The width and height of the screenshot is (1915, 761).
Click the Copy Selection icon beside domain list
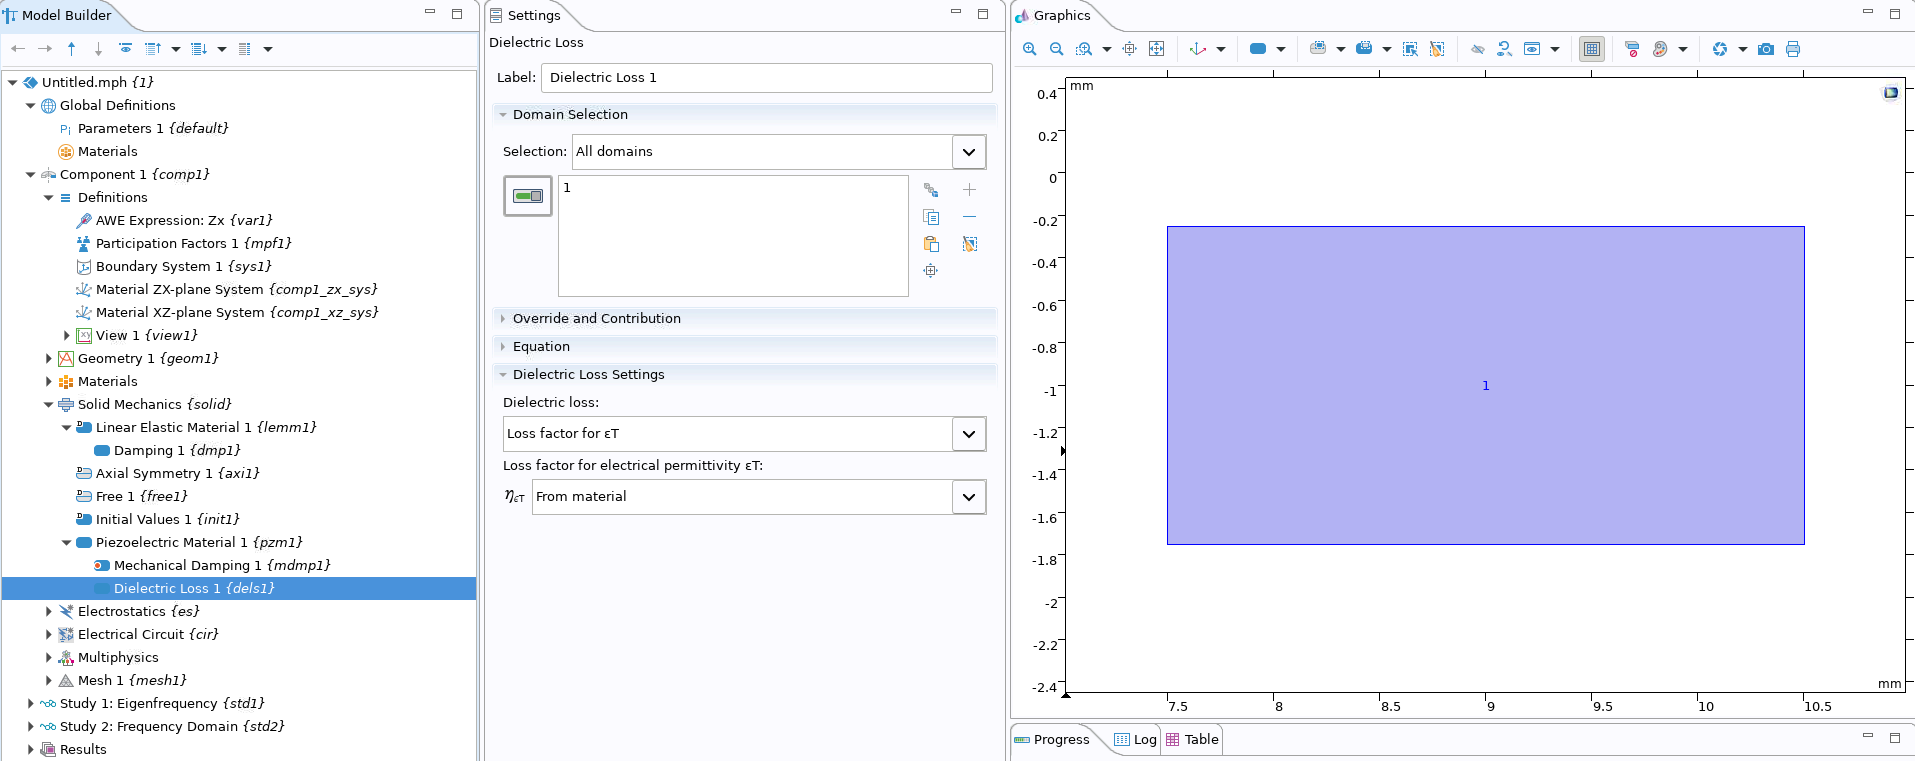931,217
